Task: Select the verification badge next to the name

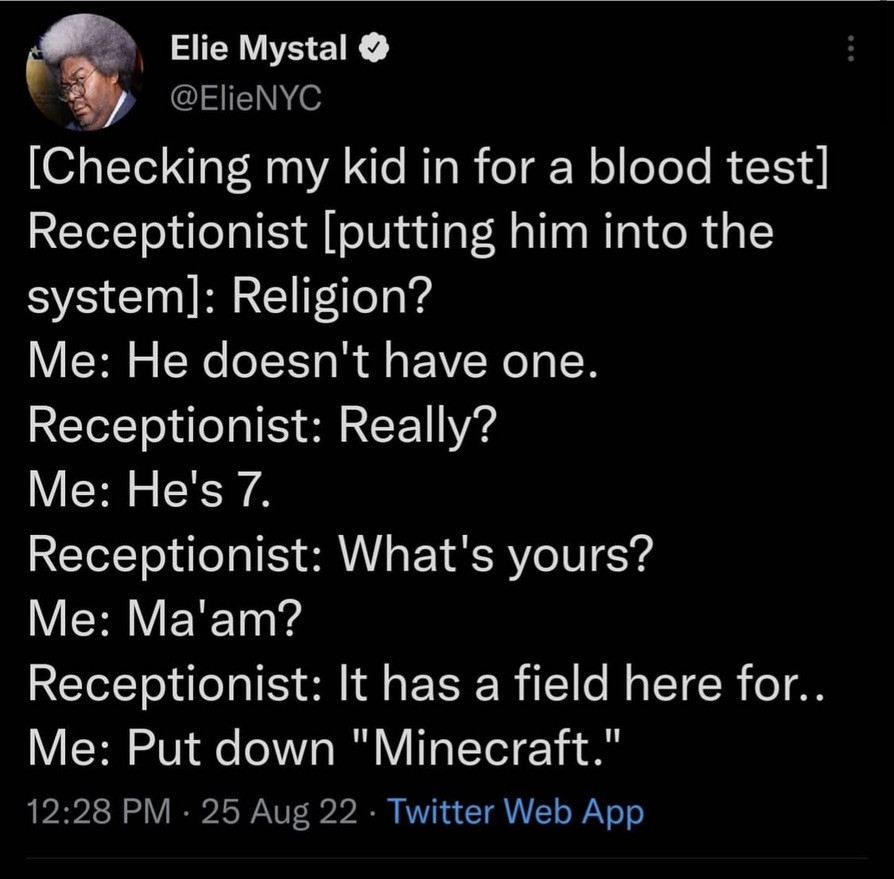Action: click(376, 46)
